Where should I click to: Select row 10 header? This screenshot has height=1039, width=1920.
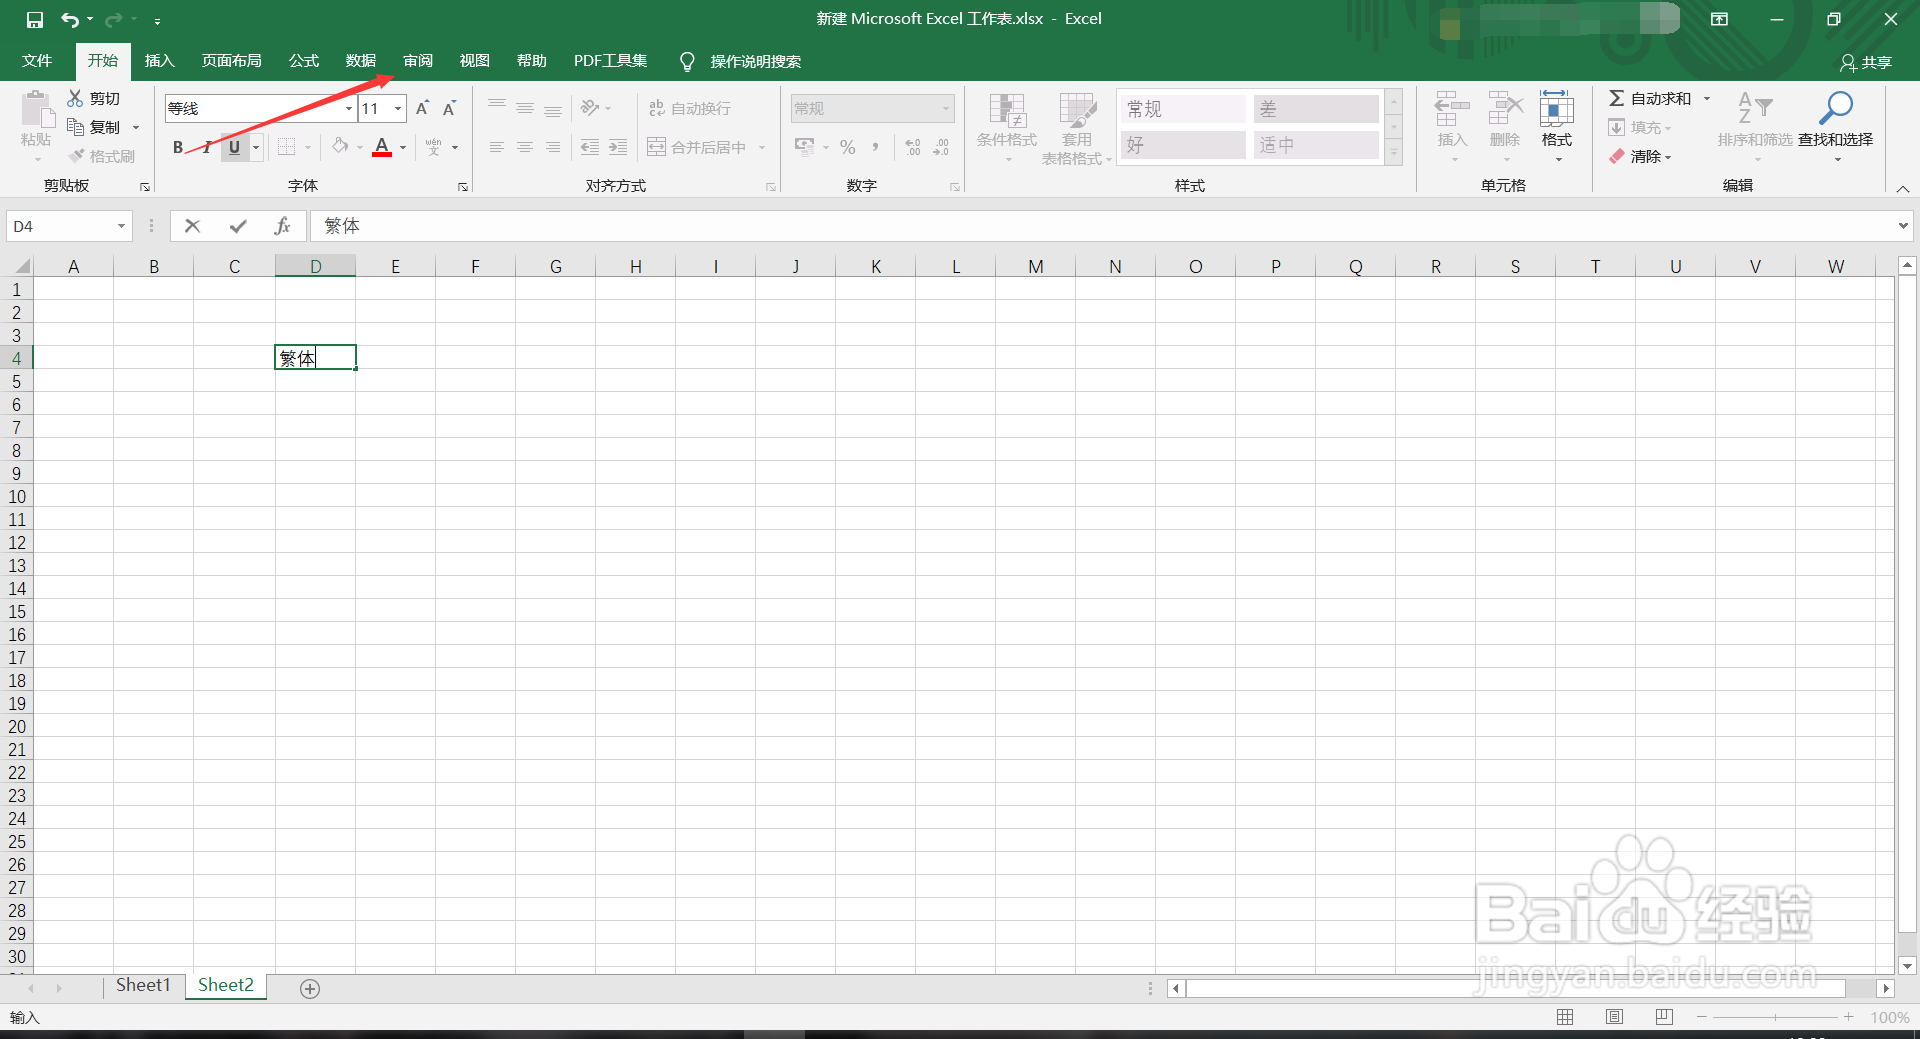16,496
